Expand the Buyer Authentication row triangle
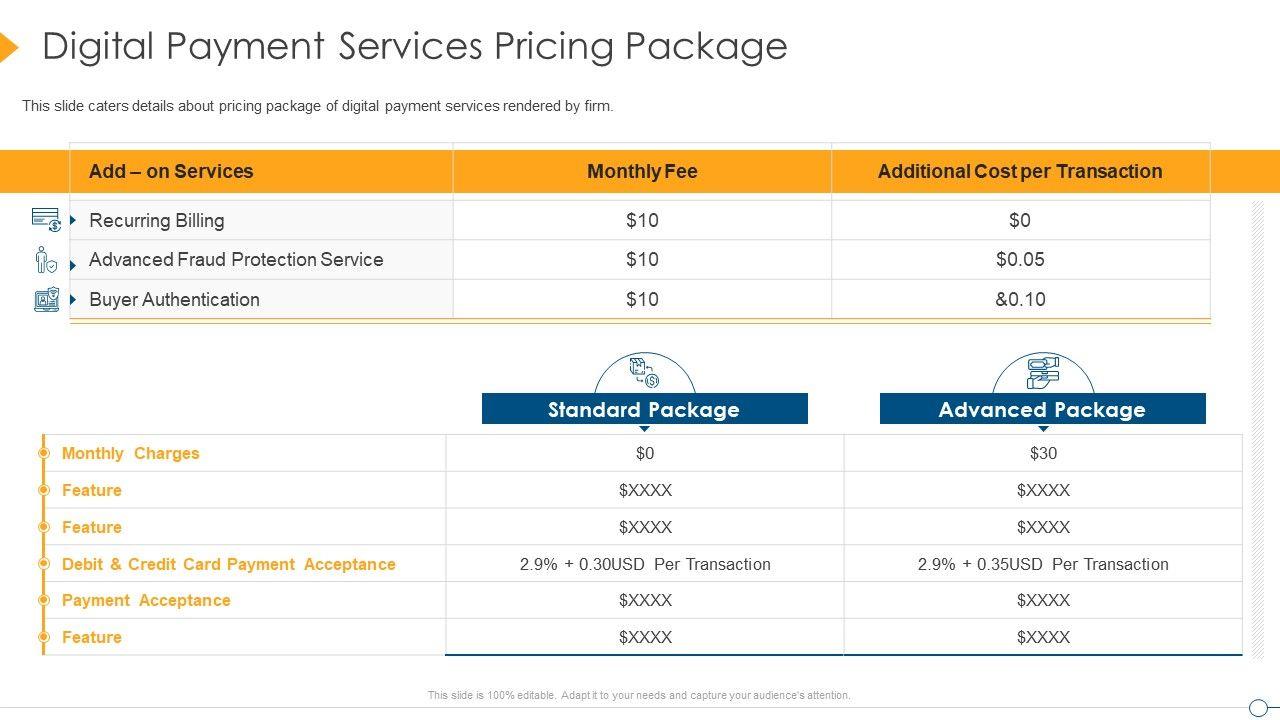The height and width of the screenshot is (720, 1280). [73, 299]
